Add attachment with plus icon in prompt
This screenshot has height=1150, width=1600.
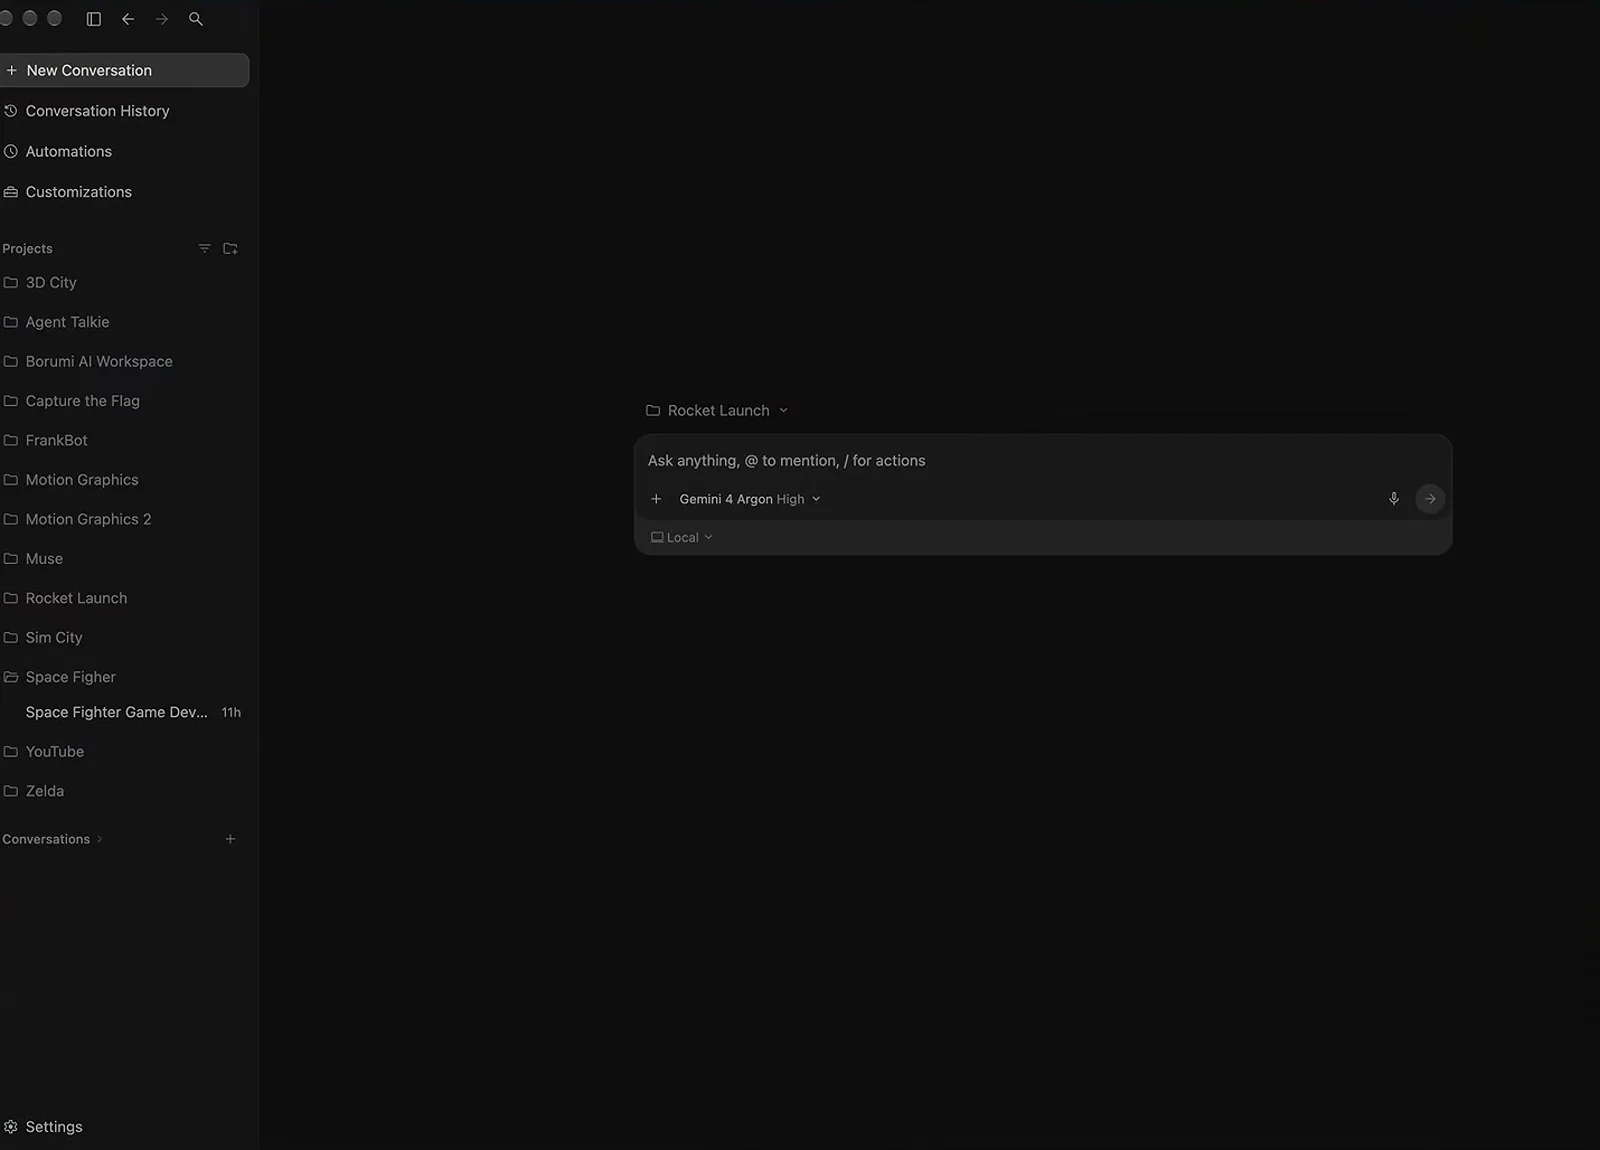tap(656, 499)
